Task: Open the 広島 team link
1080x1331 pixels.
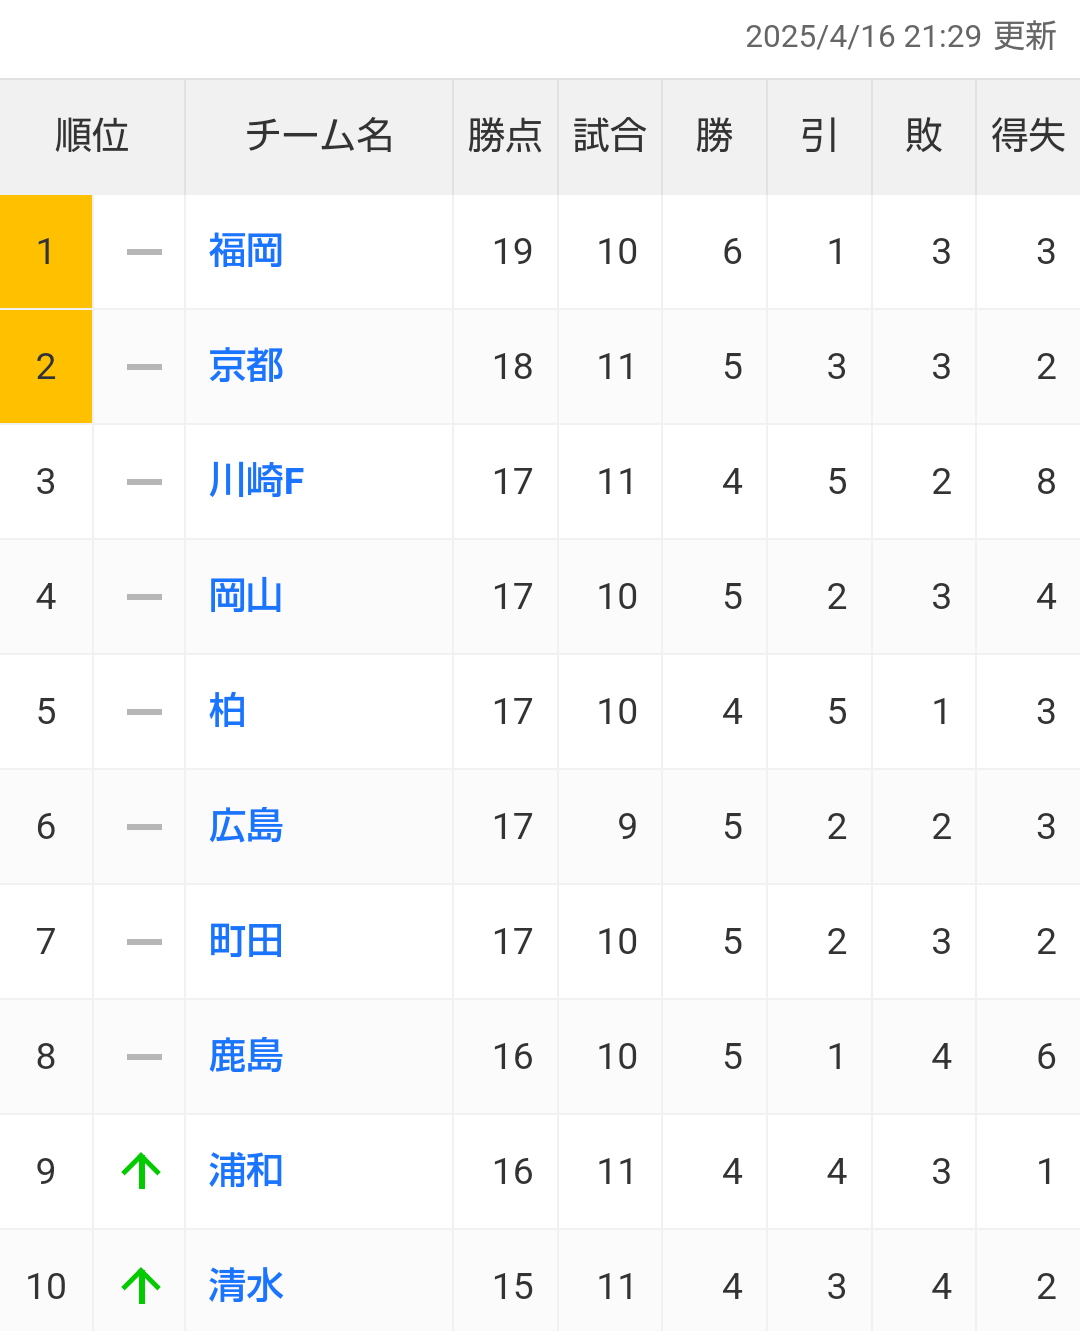Action: tap(246, 826)
